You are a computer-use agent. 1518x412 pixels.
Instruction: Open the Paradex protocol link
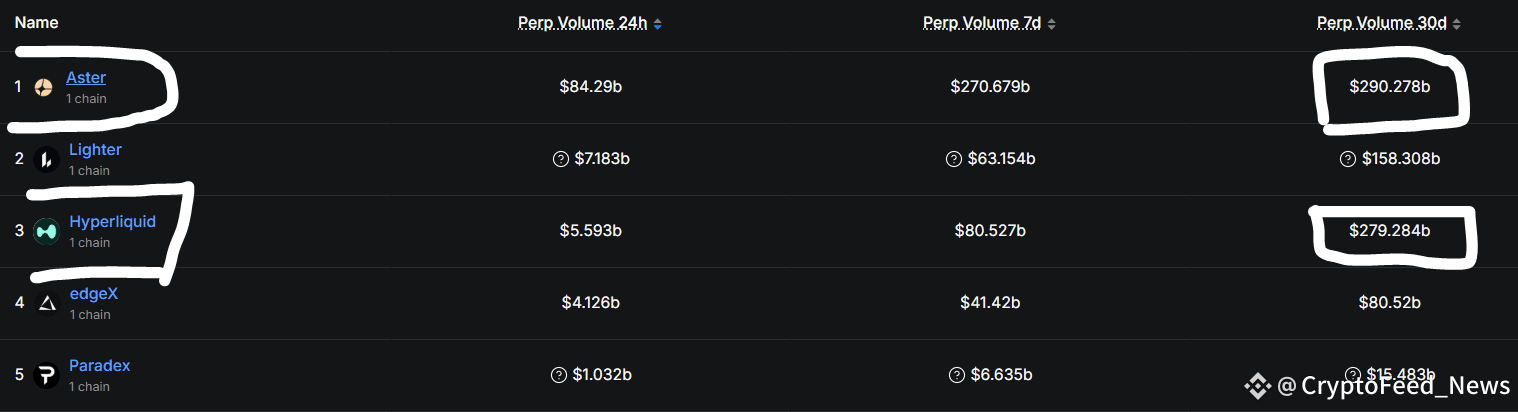point(99,366)
